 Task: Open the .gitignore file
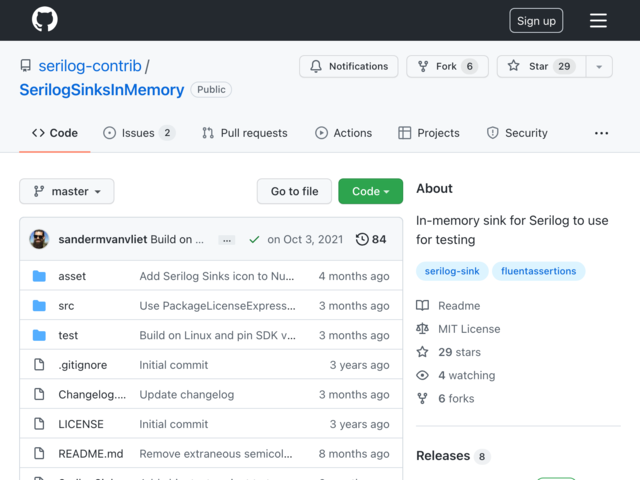[x=82, y=365]
